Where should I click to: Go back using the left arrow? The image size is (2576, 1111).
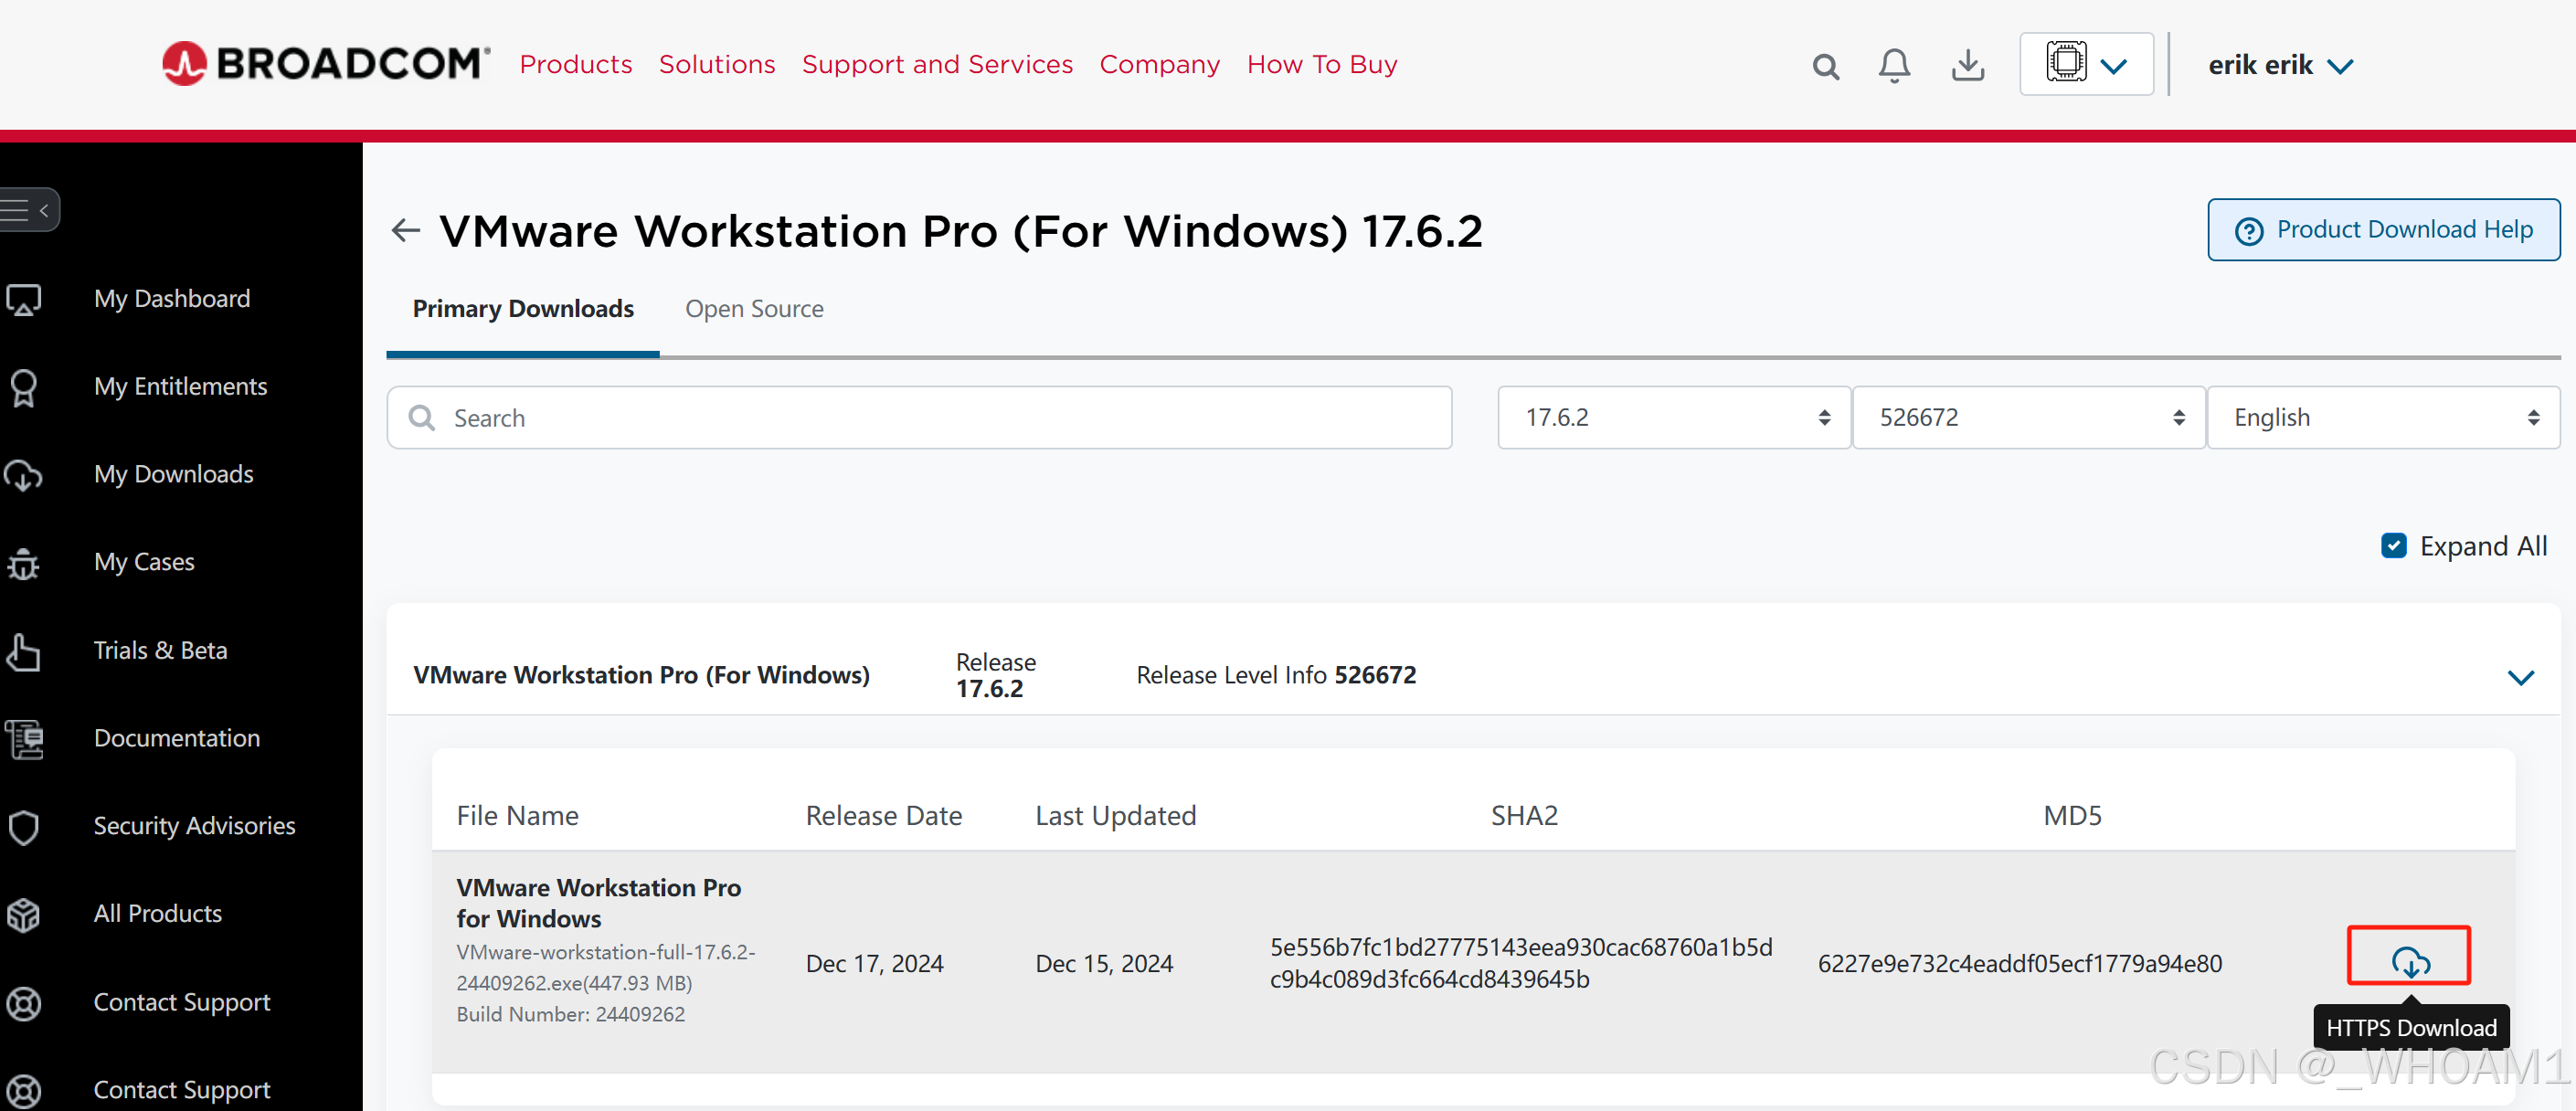pos(405,231)
